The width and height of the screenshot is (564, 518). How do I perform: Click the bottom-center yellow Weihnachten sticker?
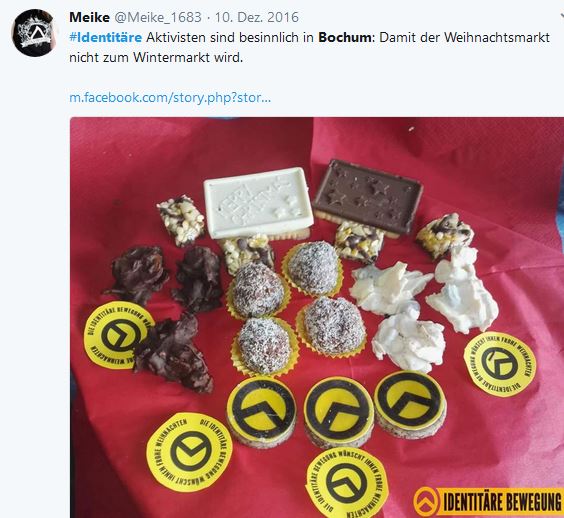coord(347,483)
